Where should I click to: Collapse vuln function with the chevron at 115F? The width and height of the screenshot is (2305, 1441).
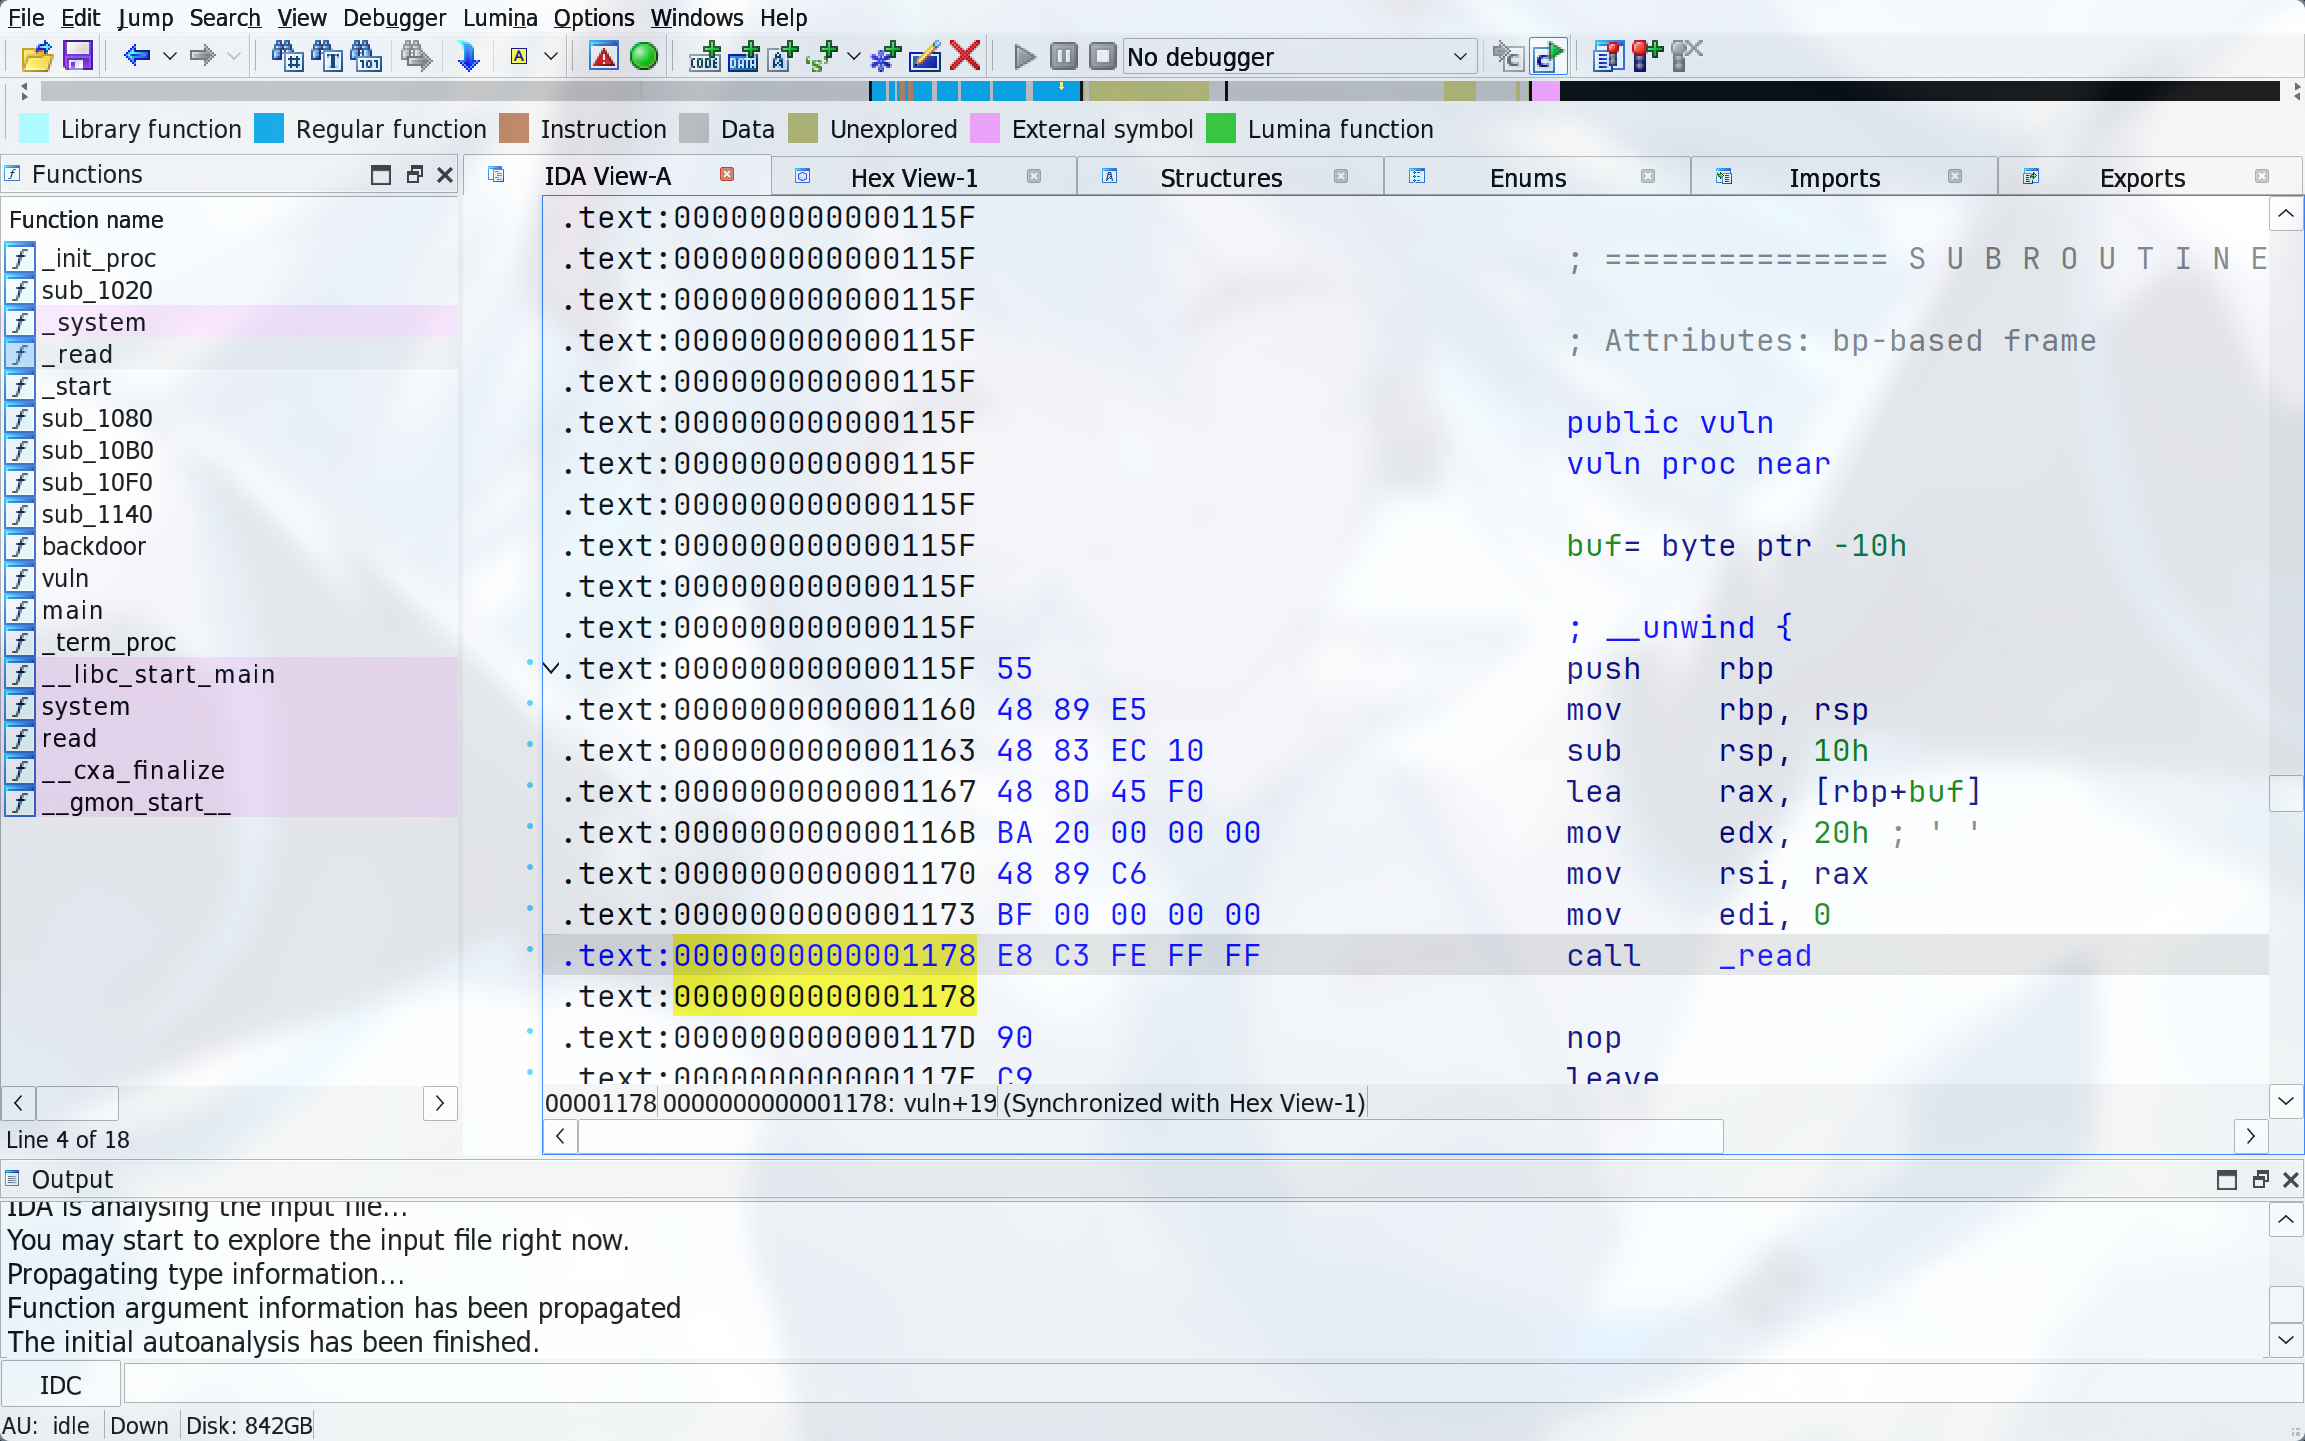(x=551, y=668)
